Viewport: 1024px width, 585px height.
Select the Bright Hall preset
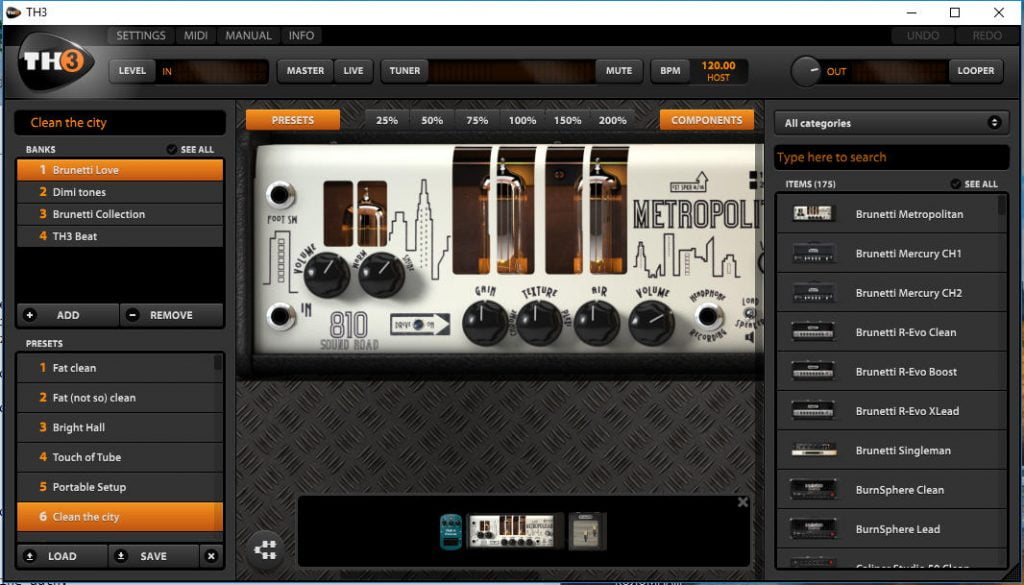coord(120,428)
